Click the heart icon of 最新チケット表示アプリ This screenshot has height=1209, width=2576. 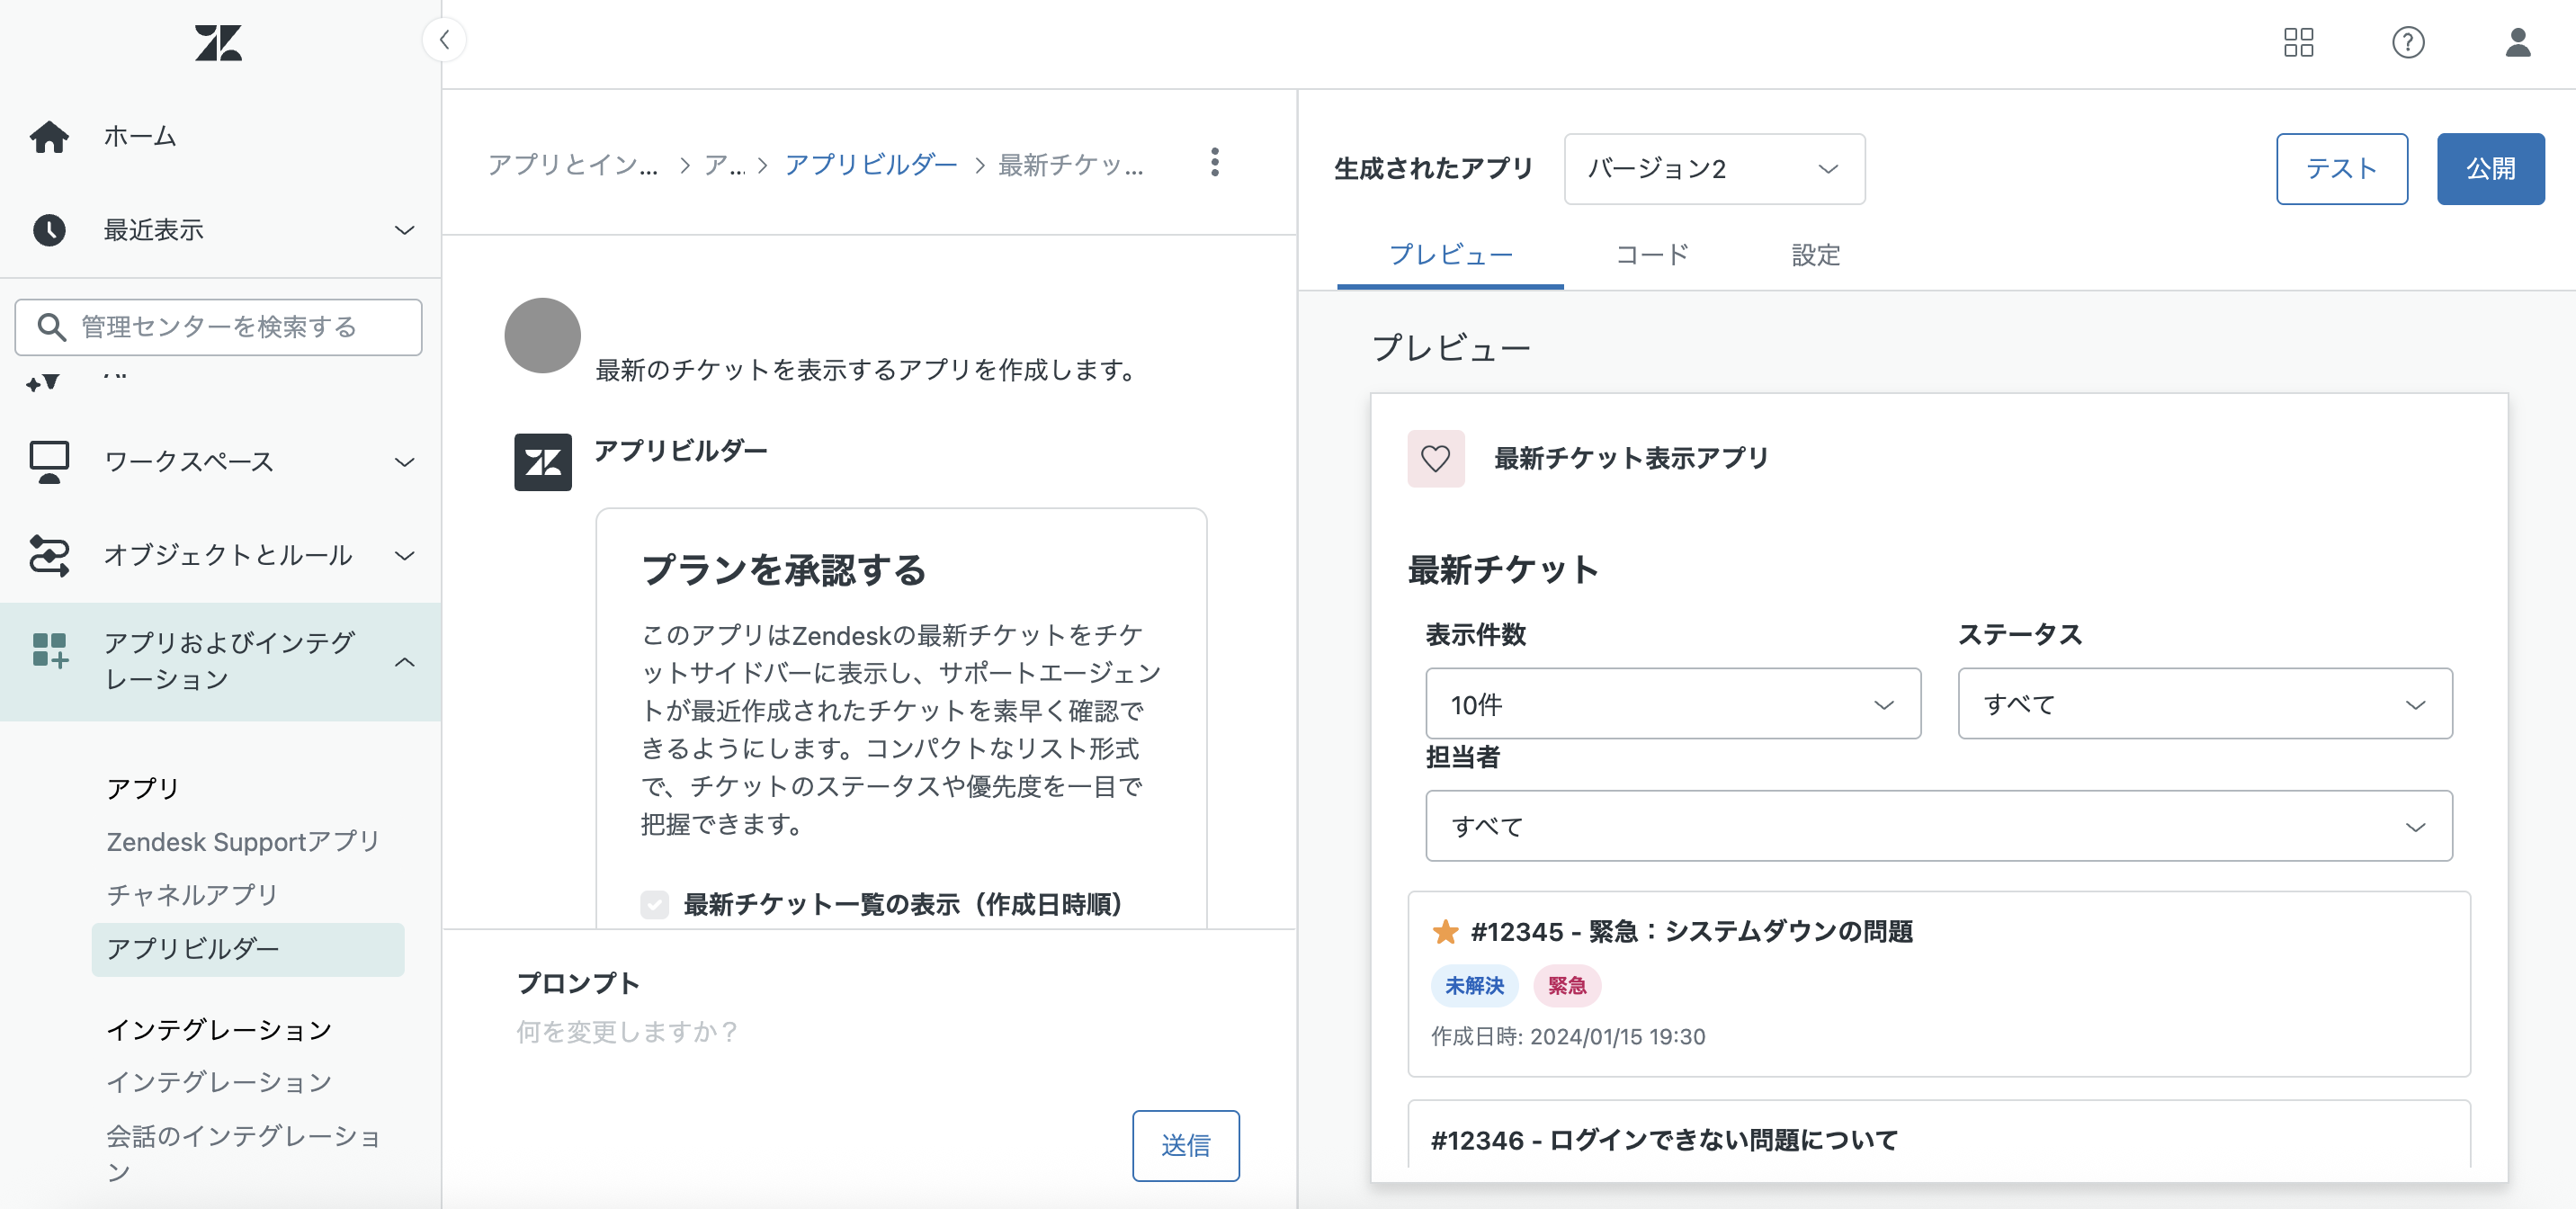(x=1435, y=459)
